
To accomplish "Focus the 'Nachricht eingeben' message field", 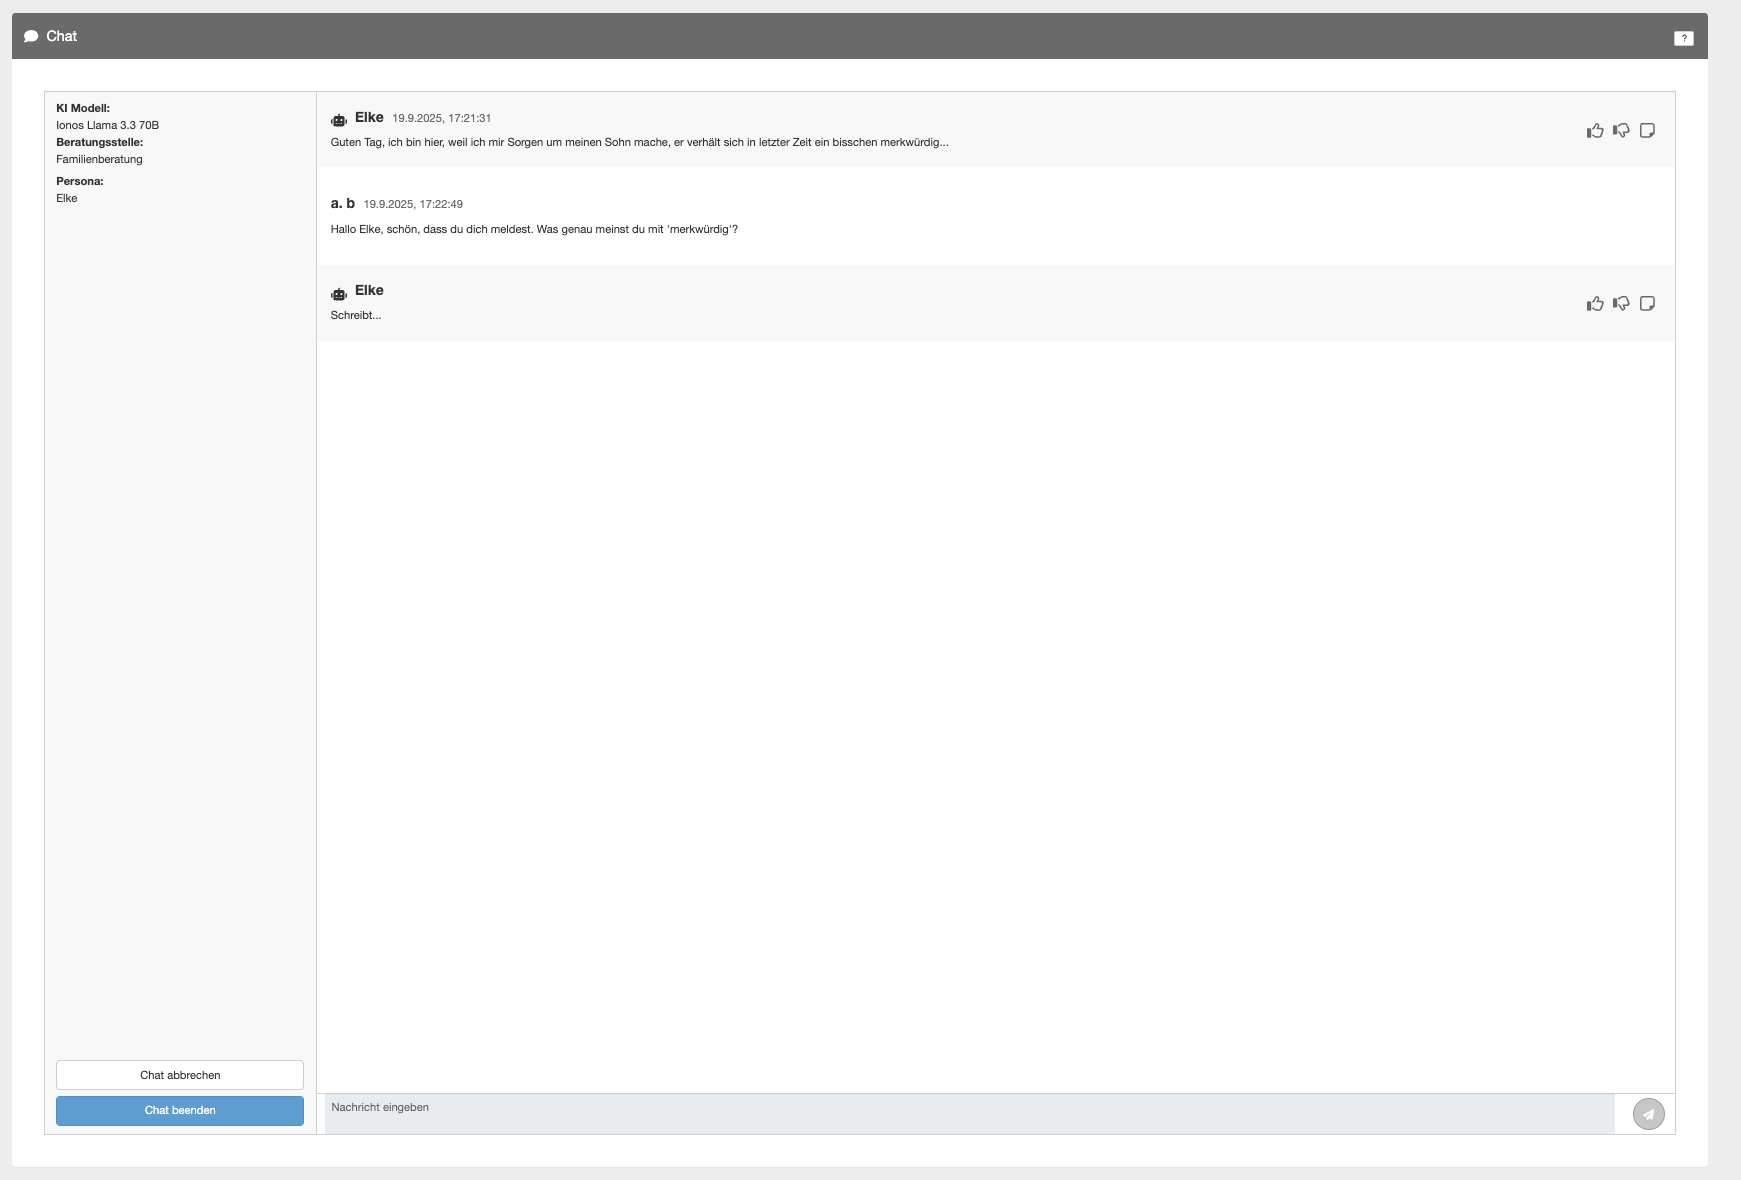I will [968, 1113].
